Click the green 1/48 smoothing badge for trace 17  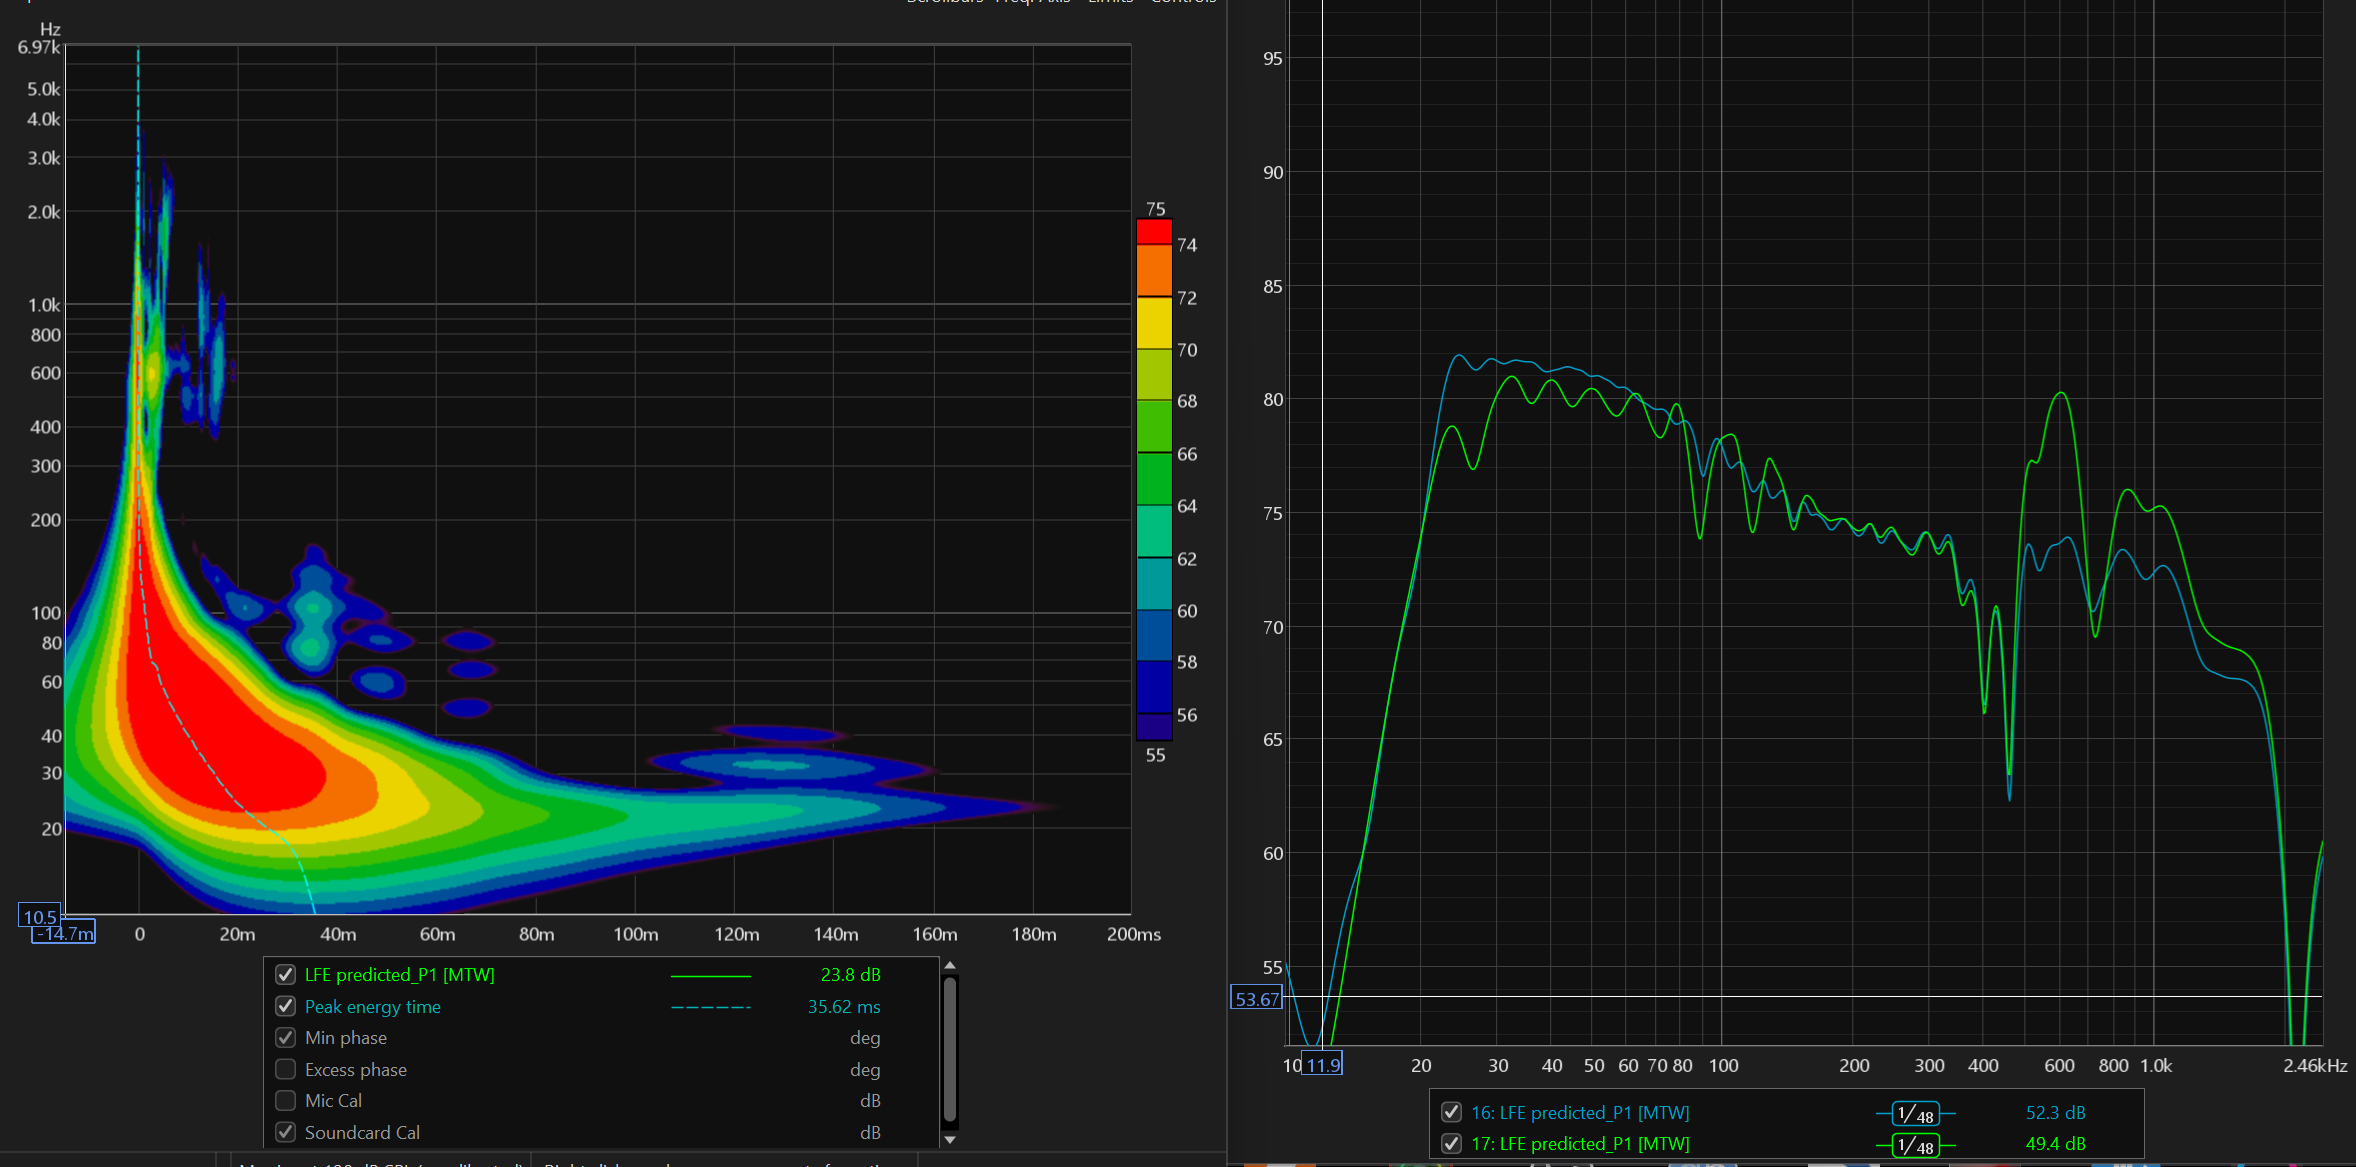1915,1144
